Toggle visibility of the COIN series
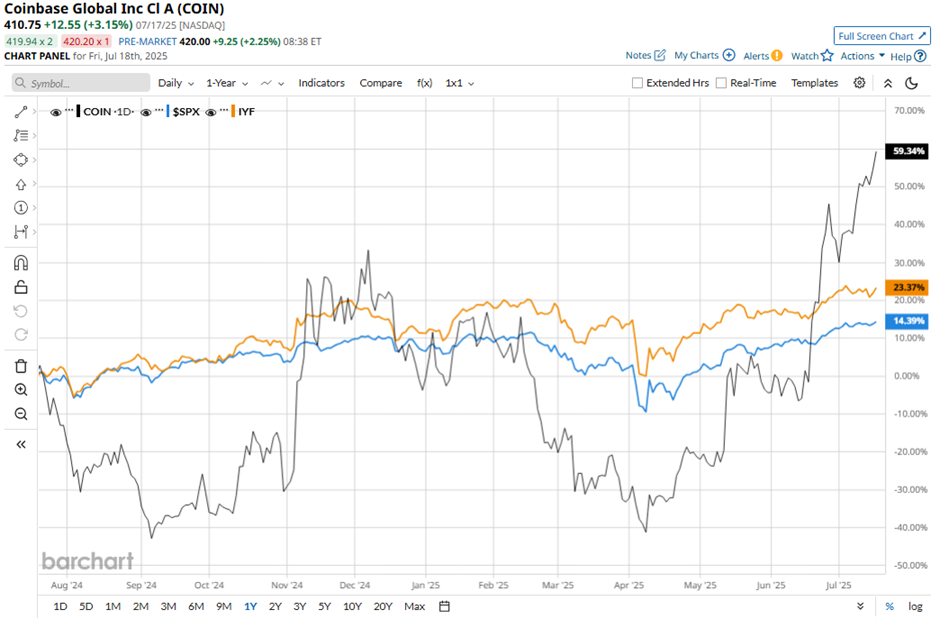The image size is (940, 619). [56, 112]
